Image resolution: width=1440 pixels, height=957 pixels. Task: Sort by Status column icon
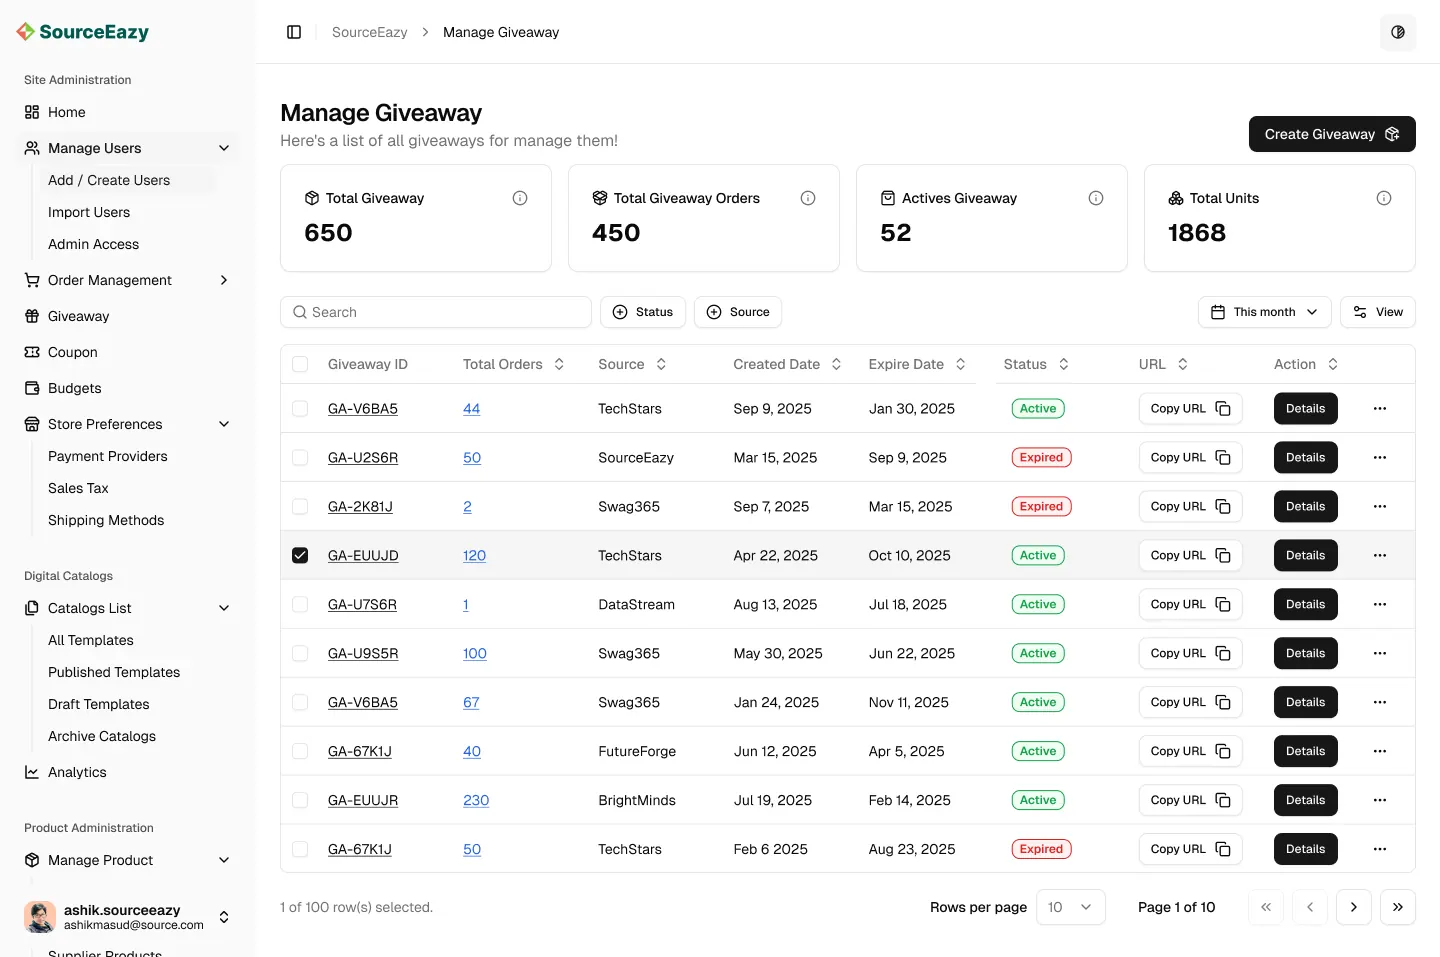[1063, 364]
